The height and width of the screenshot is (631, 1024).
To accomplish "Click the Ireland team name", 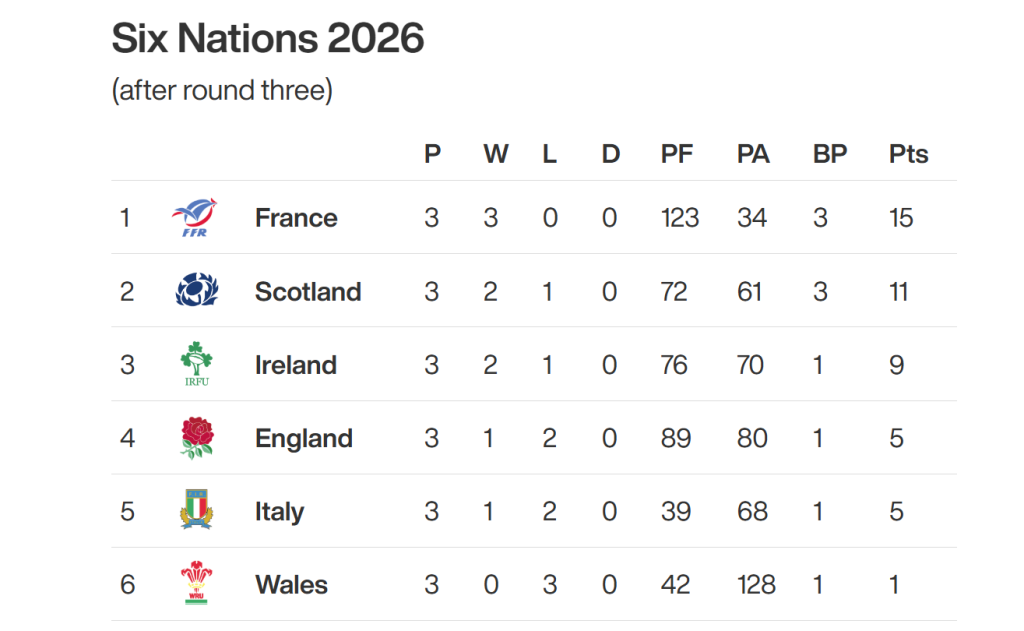I will (x=295, y=365).
